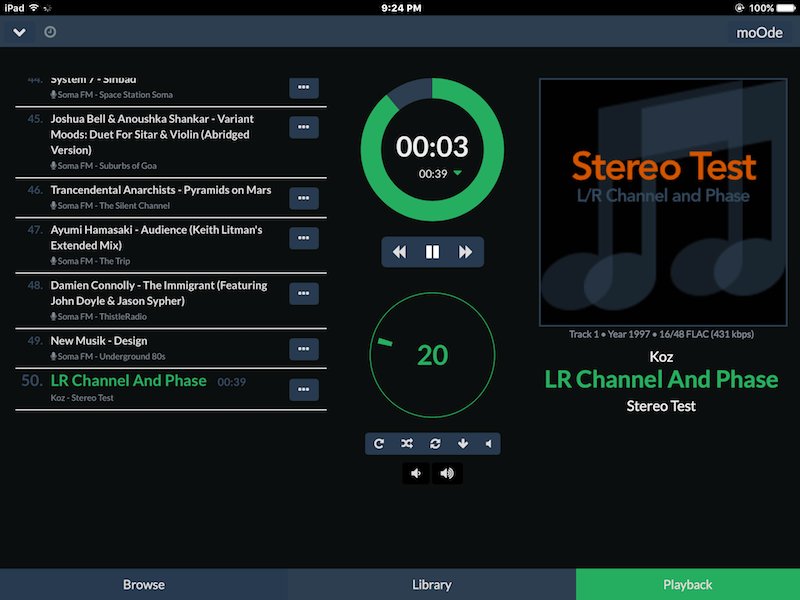Toggle the countdown arrow beside 00:39
This screenshot has width=800, height=600.
point(458,173)
